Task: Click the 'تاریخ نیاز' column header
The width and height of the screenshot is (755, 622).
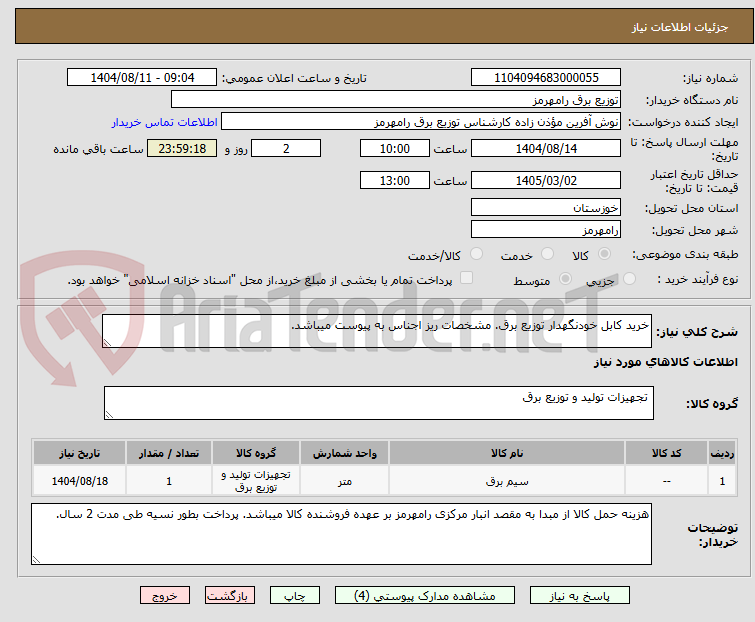Action: pyautogui.click(x=80, y=453)
